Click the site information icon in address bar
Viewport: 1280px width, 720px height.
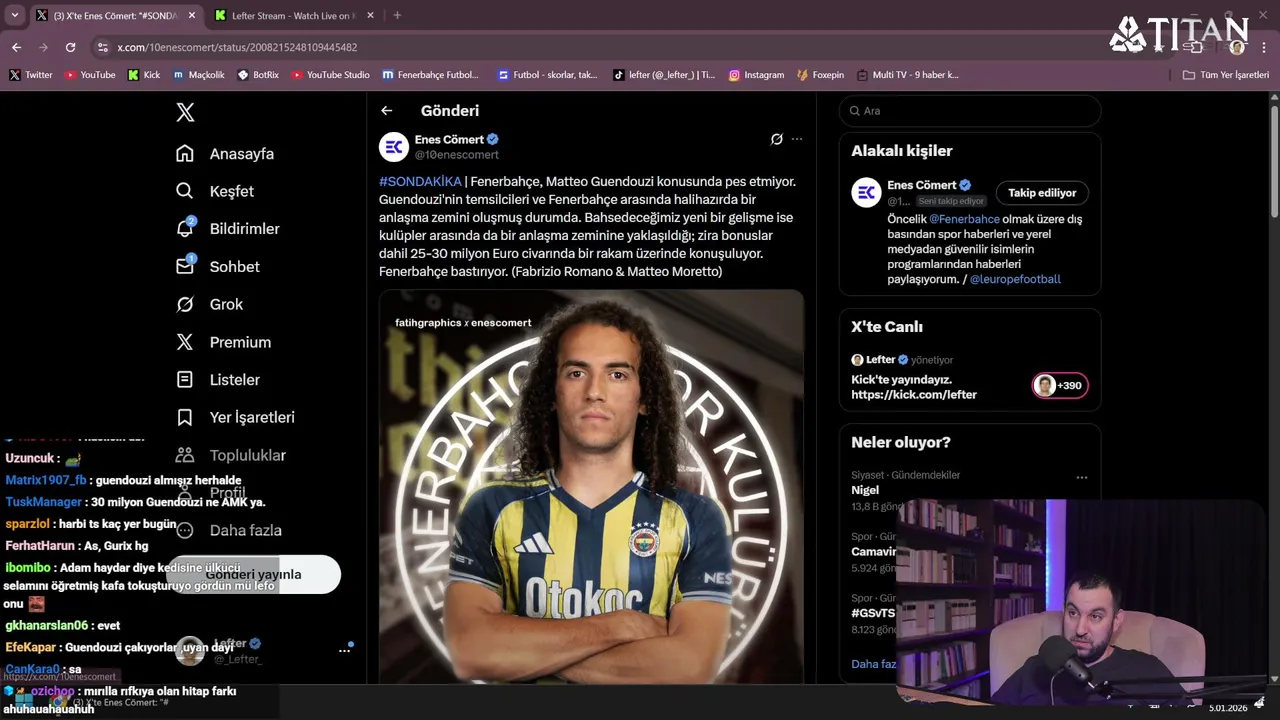(102, 47)
